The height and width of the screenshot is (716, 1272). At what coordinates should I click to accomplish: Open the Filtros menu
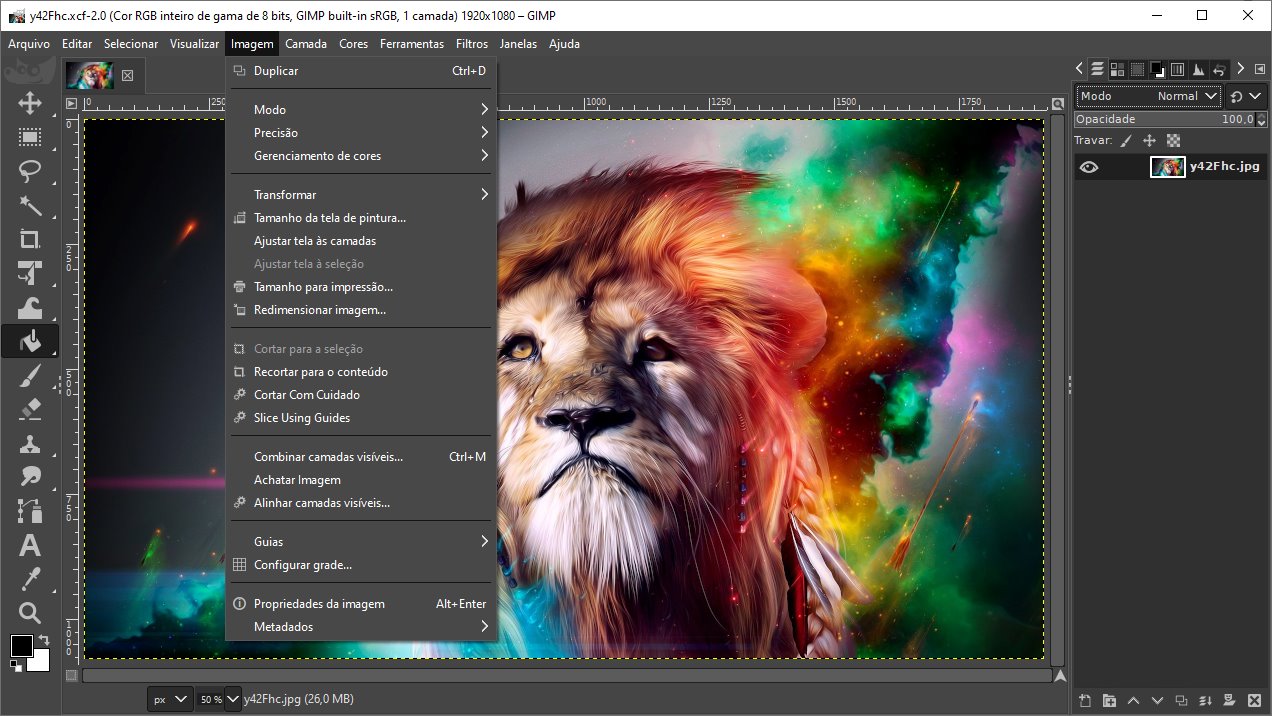472,44
